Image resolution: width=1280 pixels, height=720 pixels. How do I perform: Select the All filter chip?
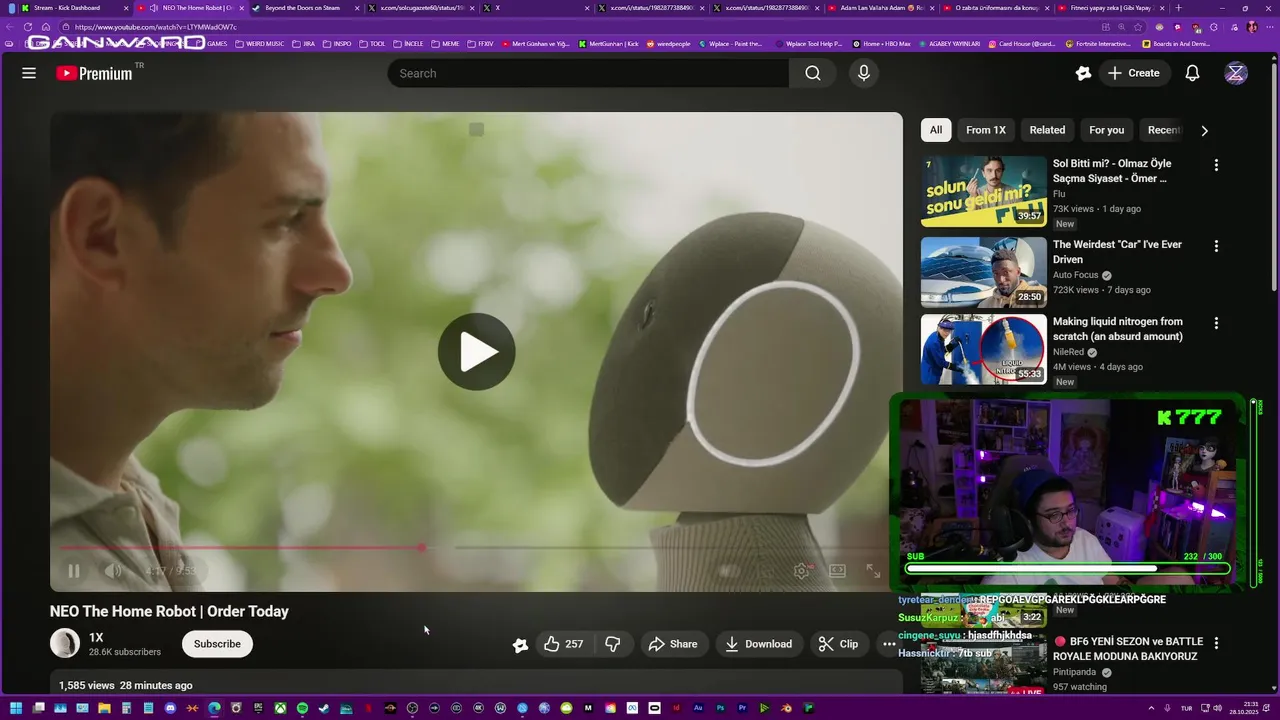click(936, 130)
